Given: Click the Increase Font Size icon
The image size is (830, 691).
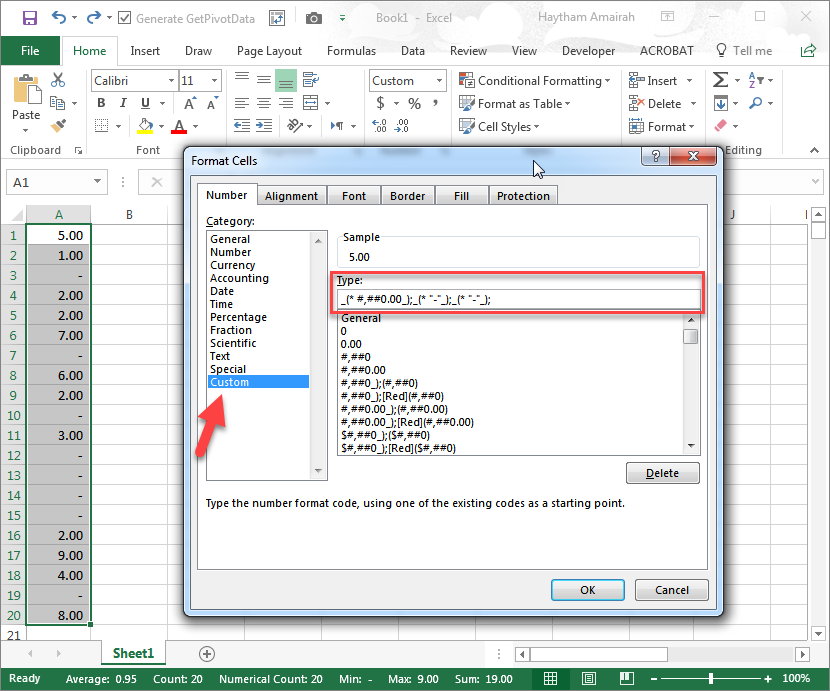Looking at the screenshot, I should 190,103.
